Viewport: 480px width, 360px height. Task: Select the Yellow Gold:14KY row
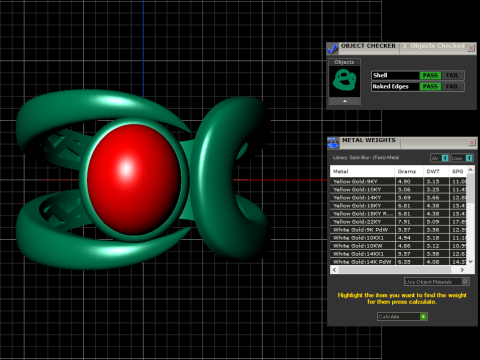(399, 197)
